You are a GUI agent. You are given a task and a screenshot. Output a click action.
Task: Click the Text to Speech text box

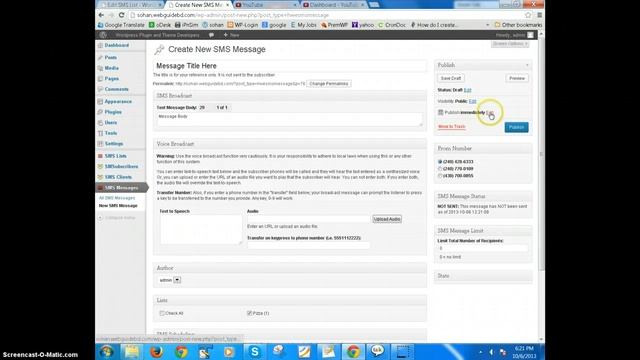(201, 229)
